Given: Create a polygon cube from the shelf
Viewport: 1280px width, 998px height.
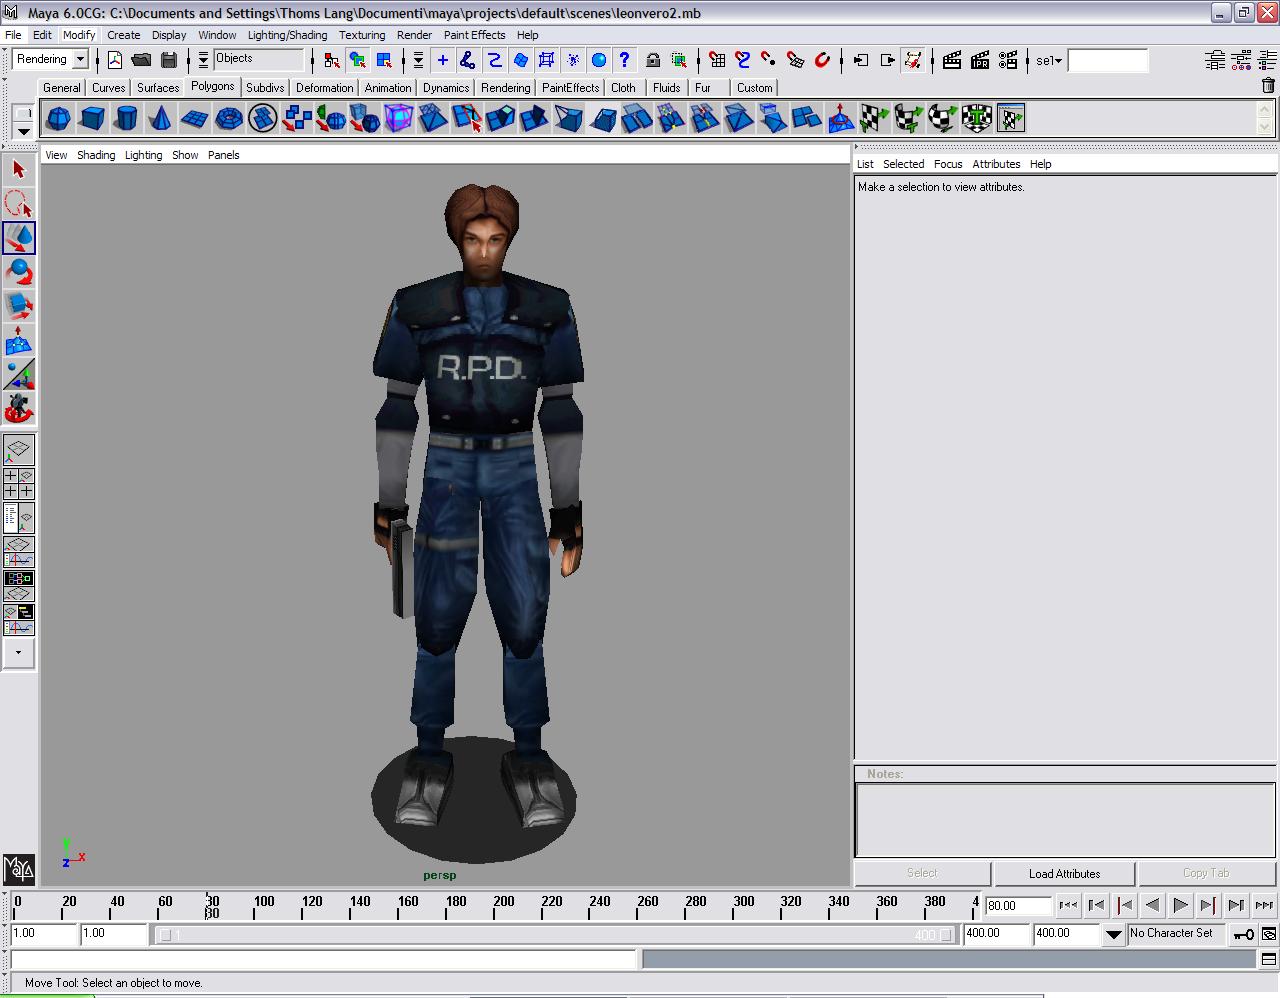Looking at the screenshot, I should point(92,119).
